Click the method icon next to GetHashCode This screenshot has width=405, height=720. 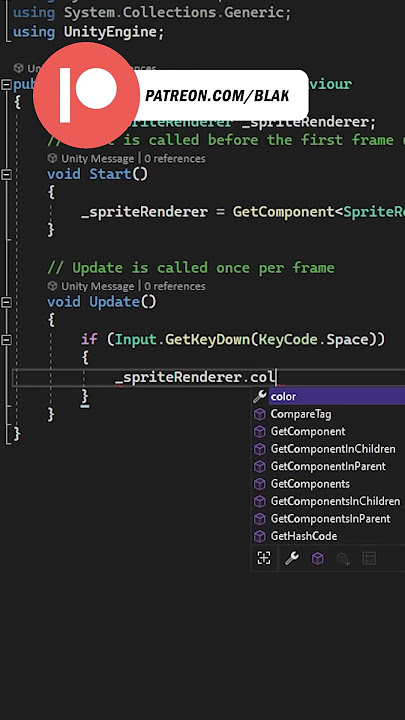[260, 536]
